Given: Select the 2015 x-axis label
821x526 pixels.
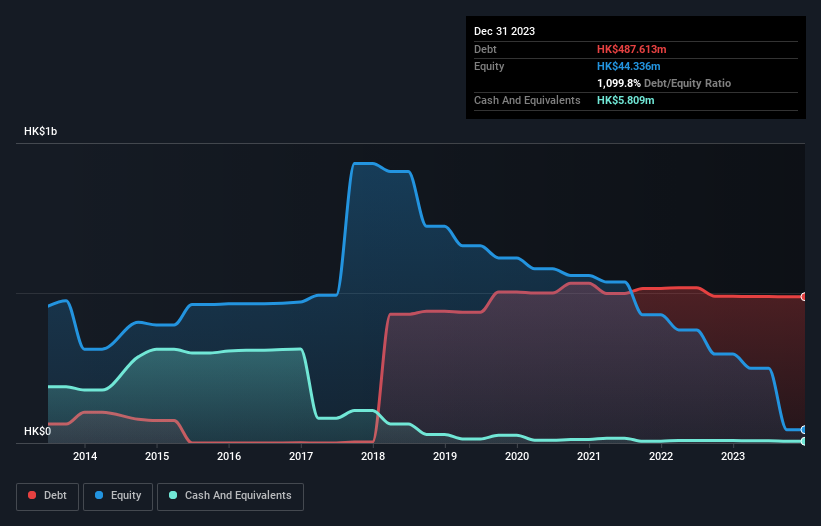Looking at the screenshot, I should coord(157,456).
